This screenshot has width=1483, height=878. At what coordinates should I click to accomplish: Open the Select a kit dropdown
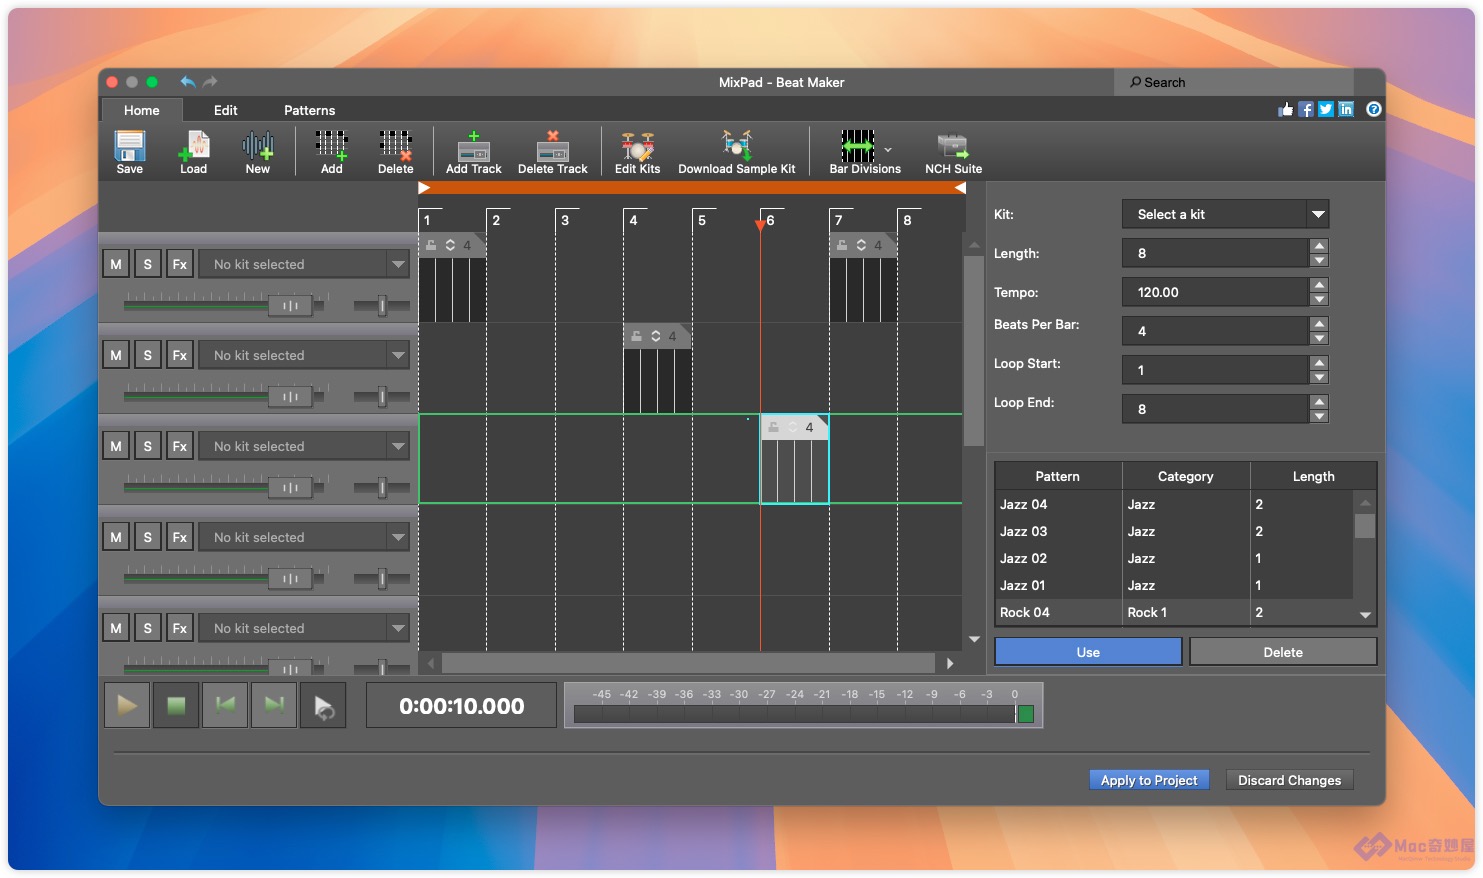(1225, 214)
